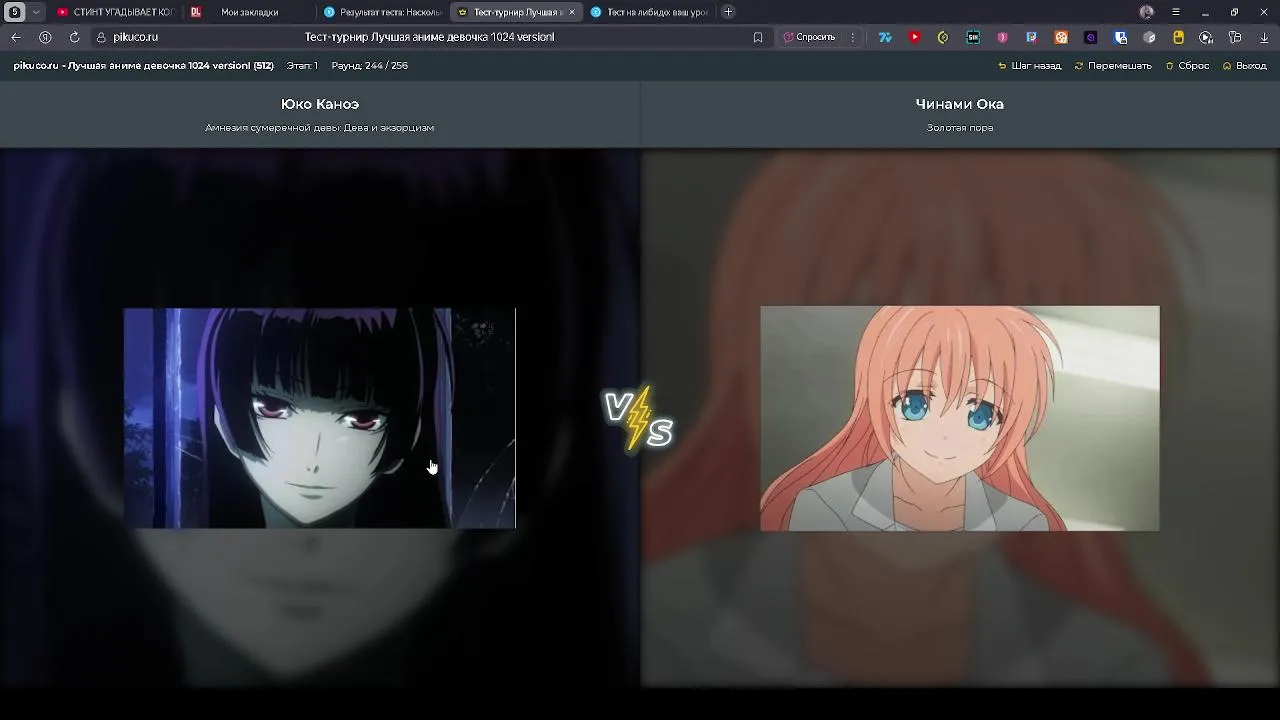The image size is (1280, 720).
Task: Switch to the Тест на либидо tab
Action: pos(650,12)
